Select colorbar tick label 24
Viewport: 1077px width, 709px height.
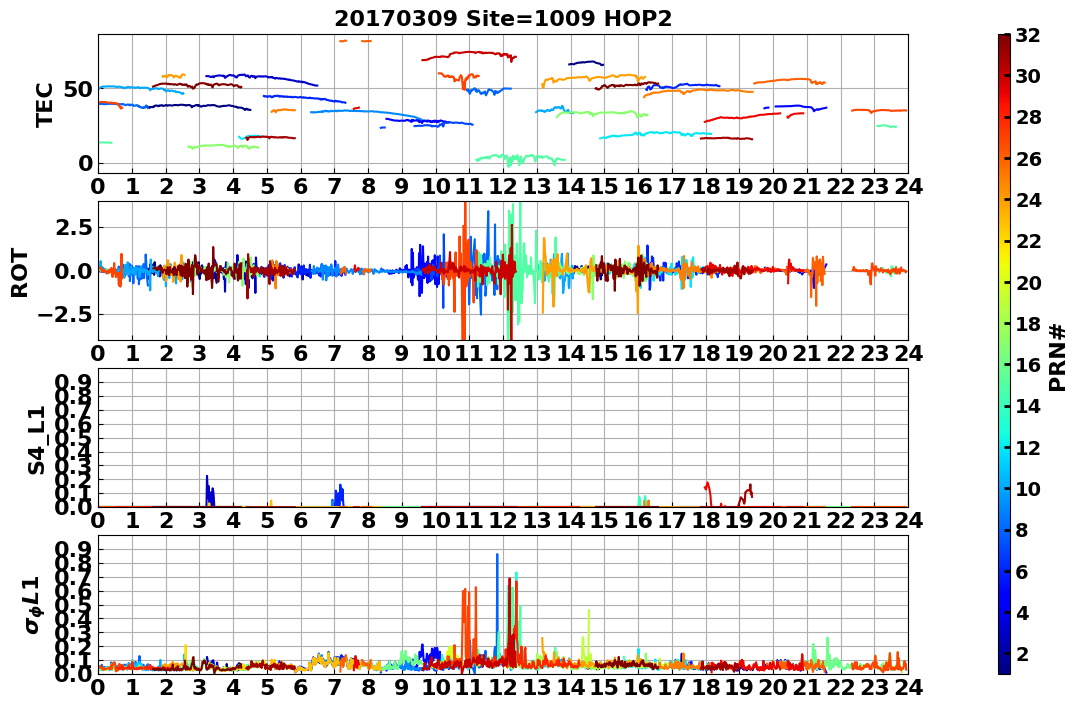pyautogui.click(x=1028, y=200)
